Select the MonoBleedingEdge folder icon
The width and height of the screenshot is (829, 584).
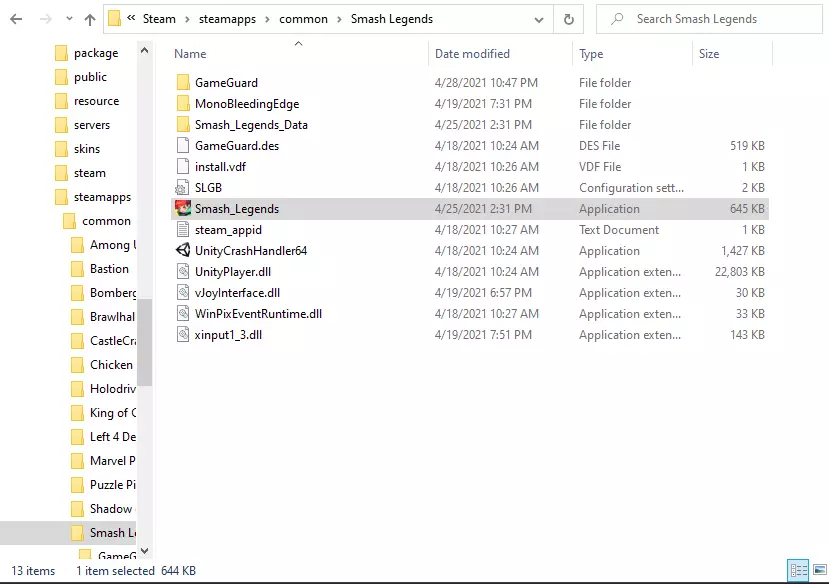(183, 104)
